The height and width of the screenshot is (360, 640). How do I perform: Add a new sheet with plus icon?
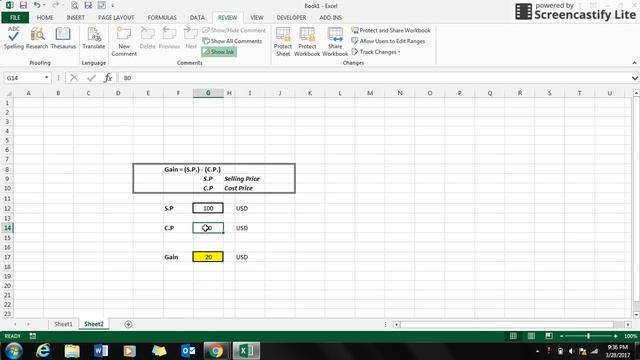coord(128,324)
